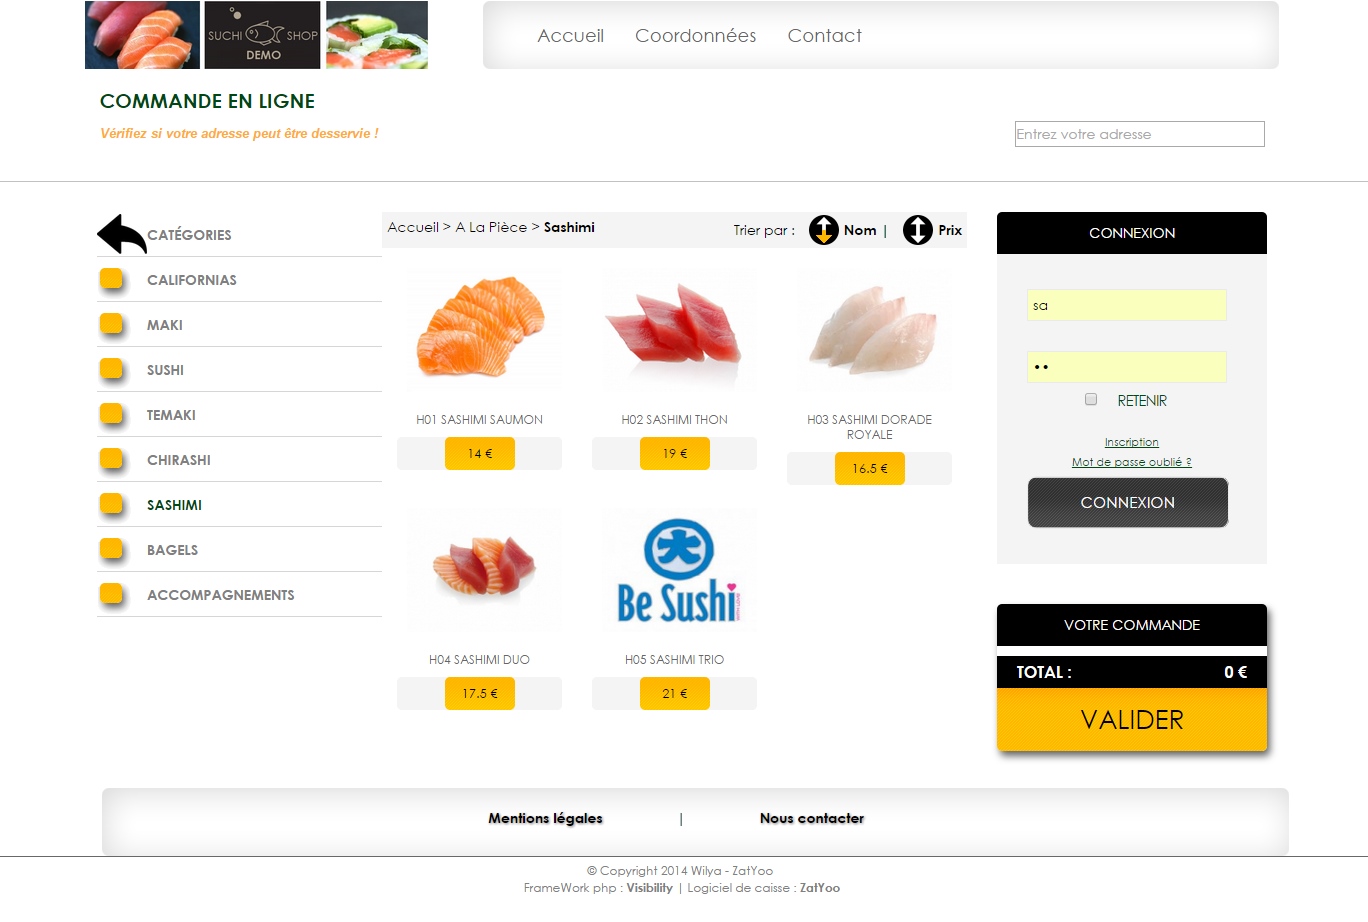The height and width of the screenshot is (922, 1368).
Task: Open the Temaki category
Action: point(171,415)
